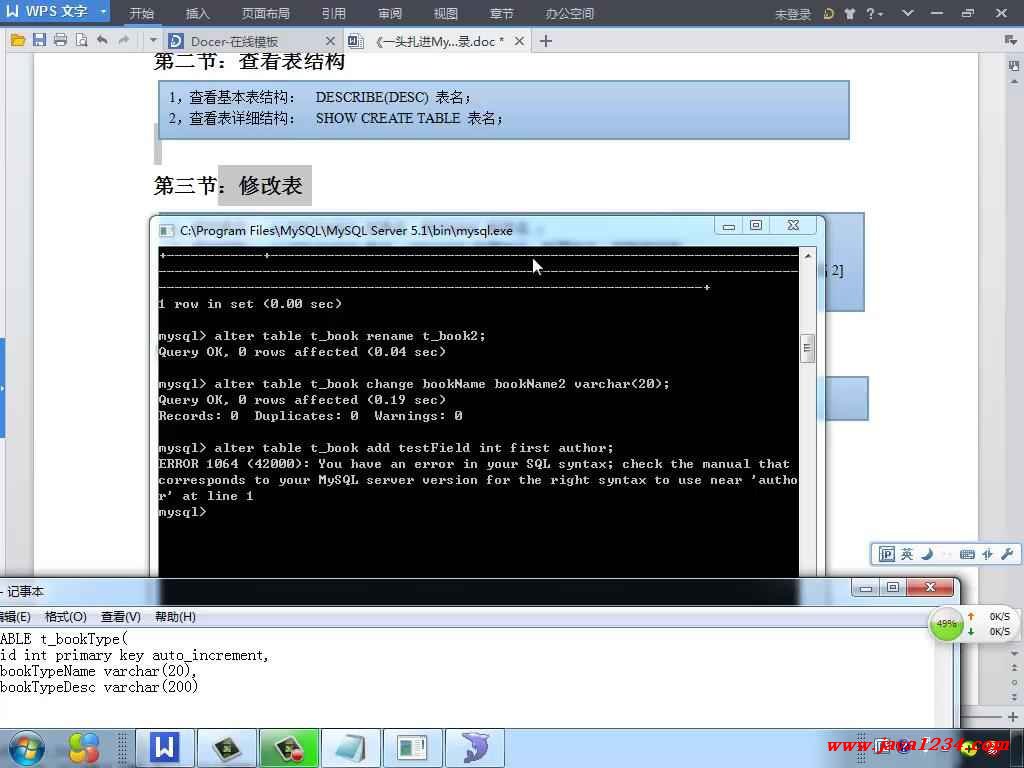Click the green screen recorder taskbar button

click(x=289, y=748)
